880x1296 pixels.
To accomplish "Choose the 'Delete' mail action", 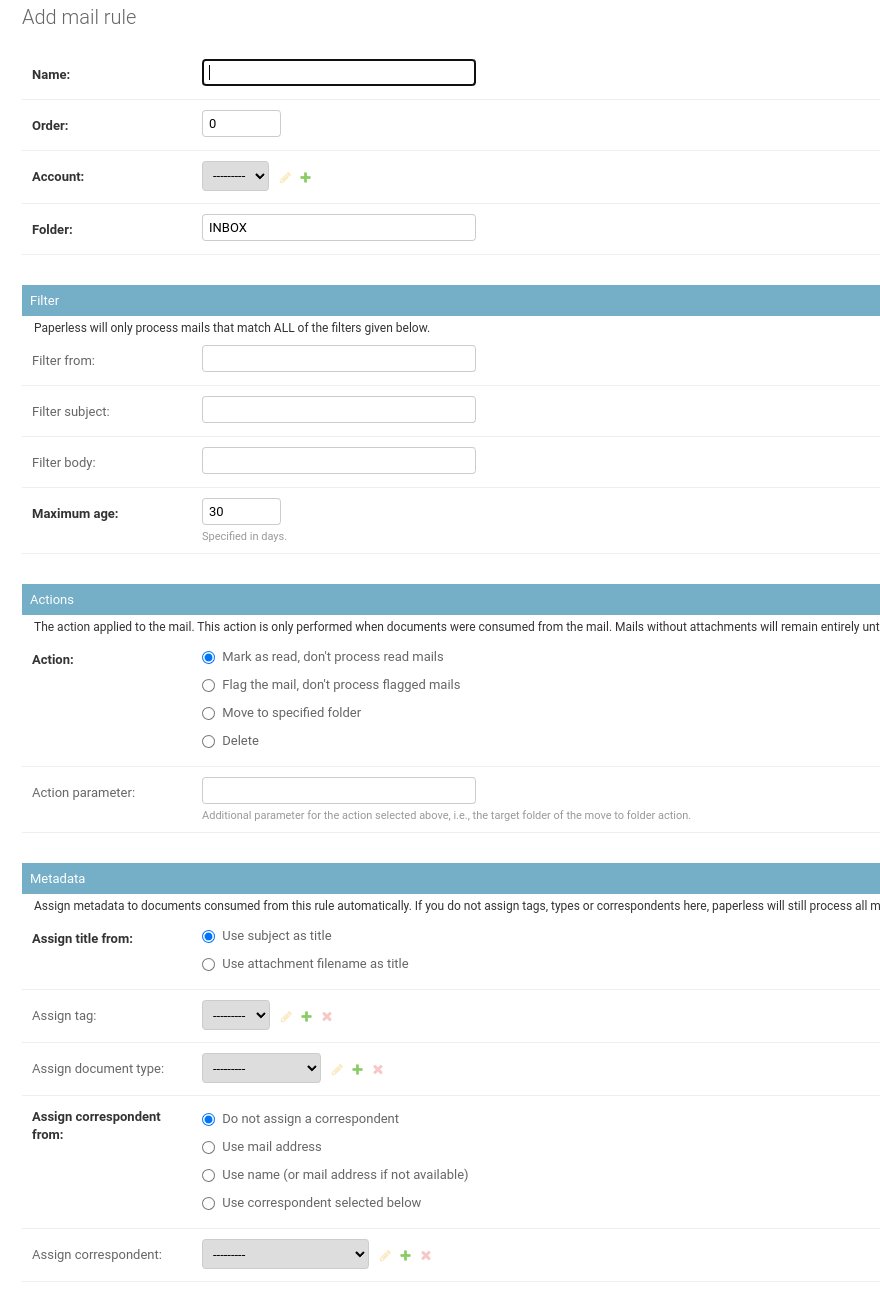I will click(209, 741).
